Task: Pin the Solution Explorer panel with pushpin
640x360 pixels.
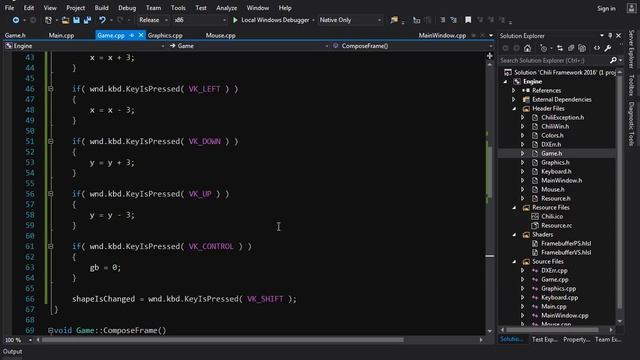Action: click(x=610, y=36)
